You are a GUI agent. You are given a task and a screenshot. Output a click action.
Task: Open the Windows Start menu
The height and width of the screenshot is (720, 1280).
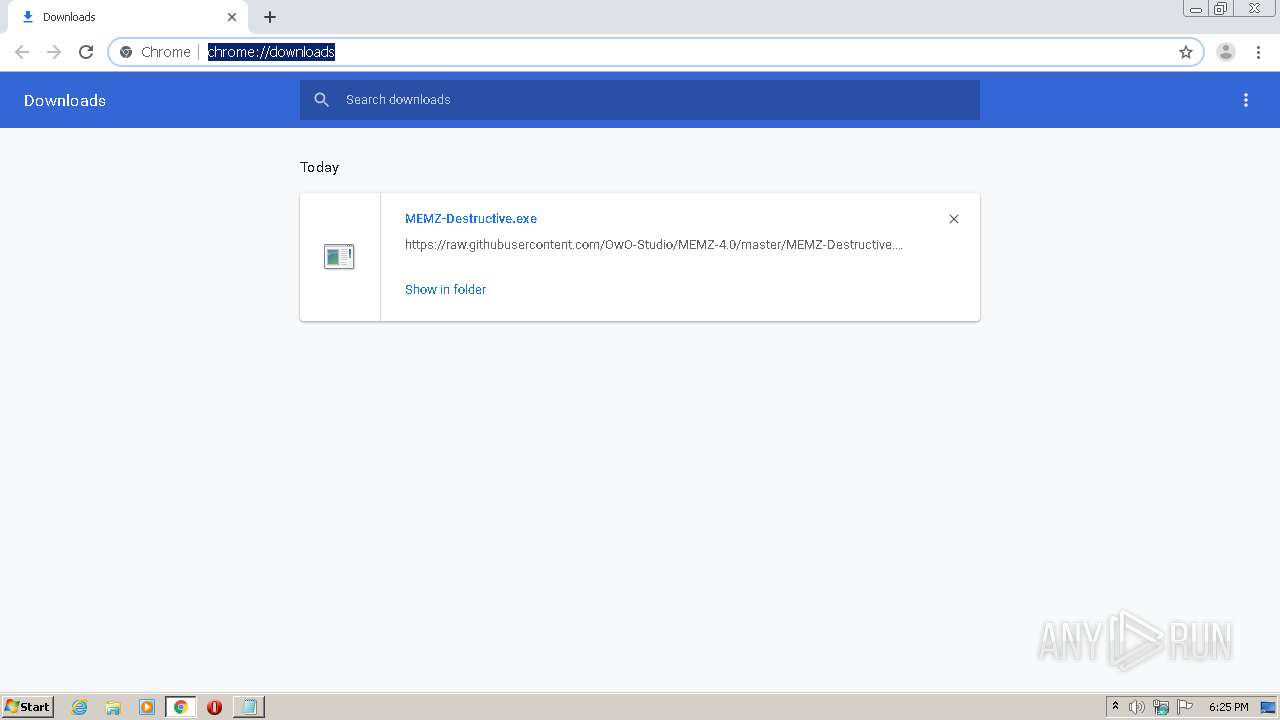[28, 707]
